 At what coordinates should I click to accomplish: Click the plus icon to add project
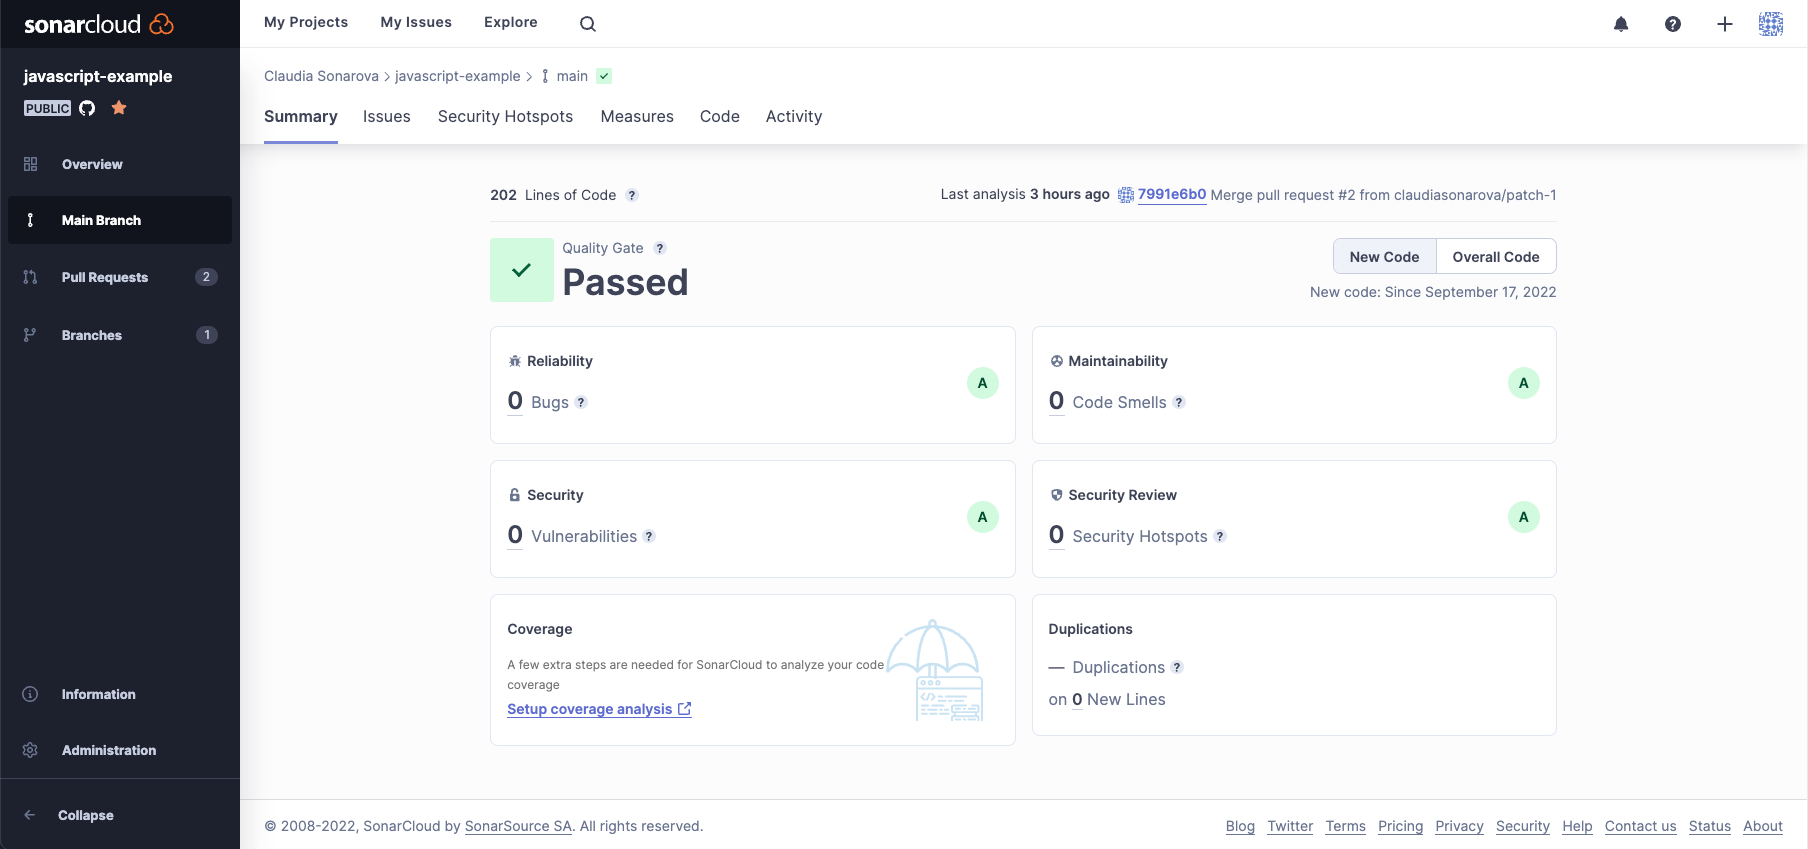click(x=1725, y=24)
